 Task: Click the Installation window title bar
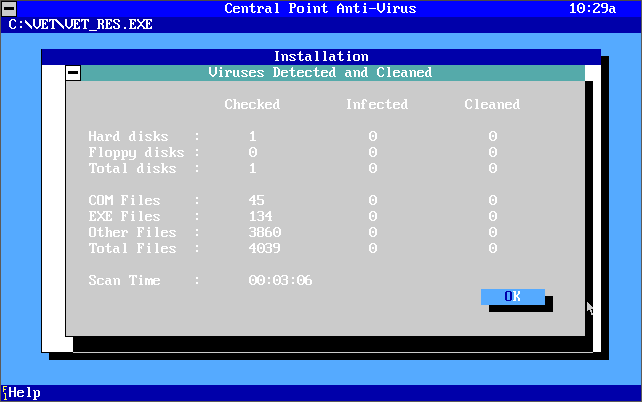[320, 57]
